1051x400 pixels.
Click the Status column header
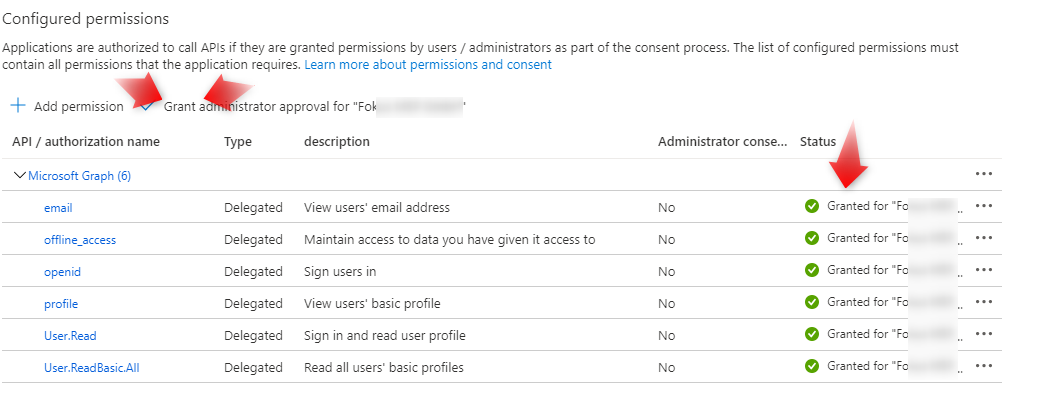coord(818,142)
